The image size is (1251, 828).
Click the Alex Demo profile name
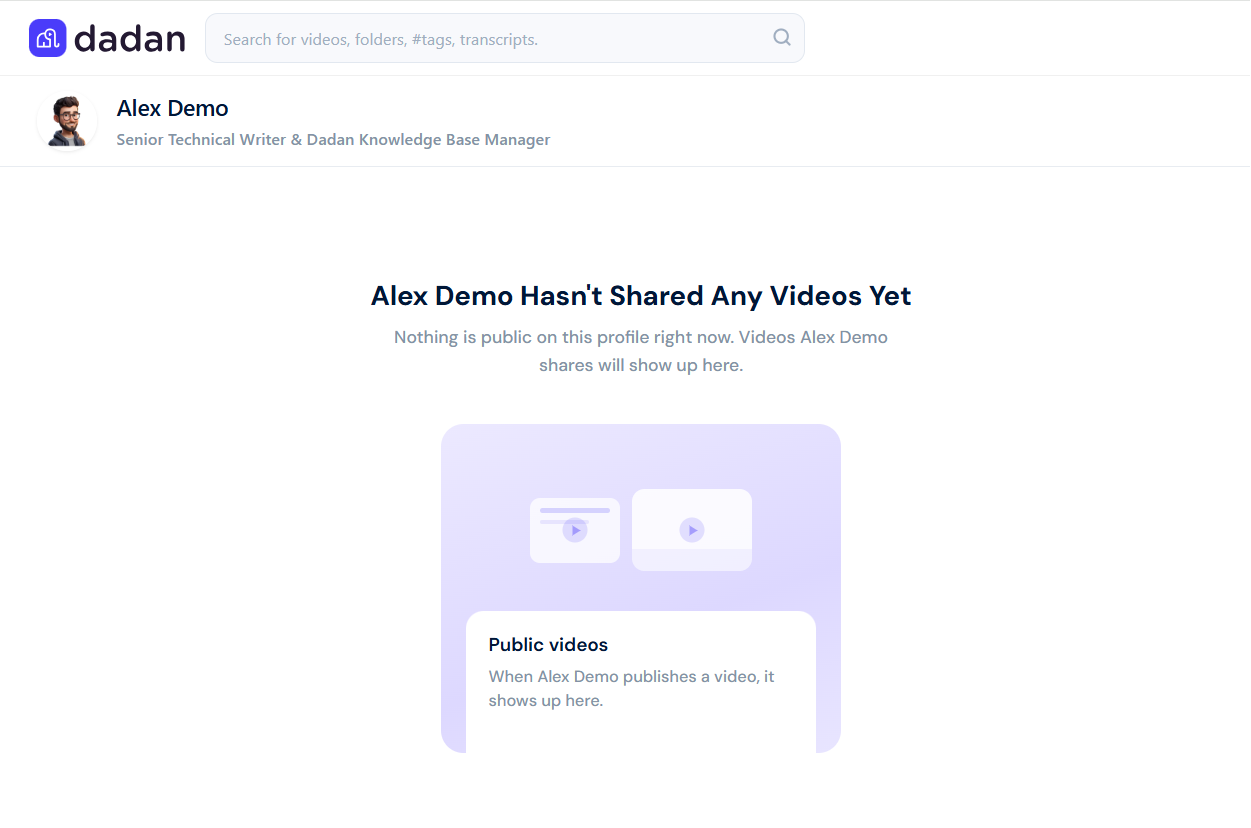172,108
